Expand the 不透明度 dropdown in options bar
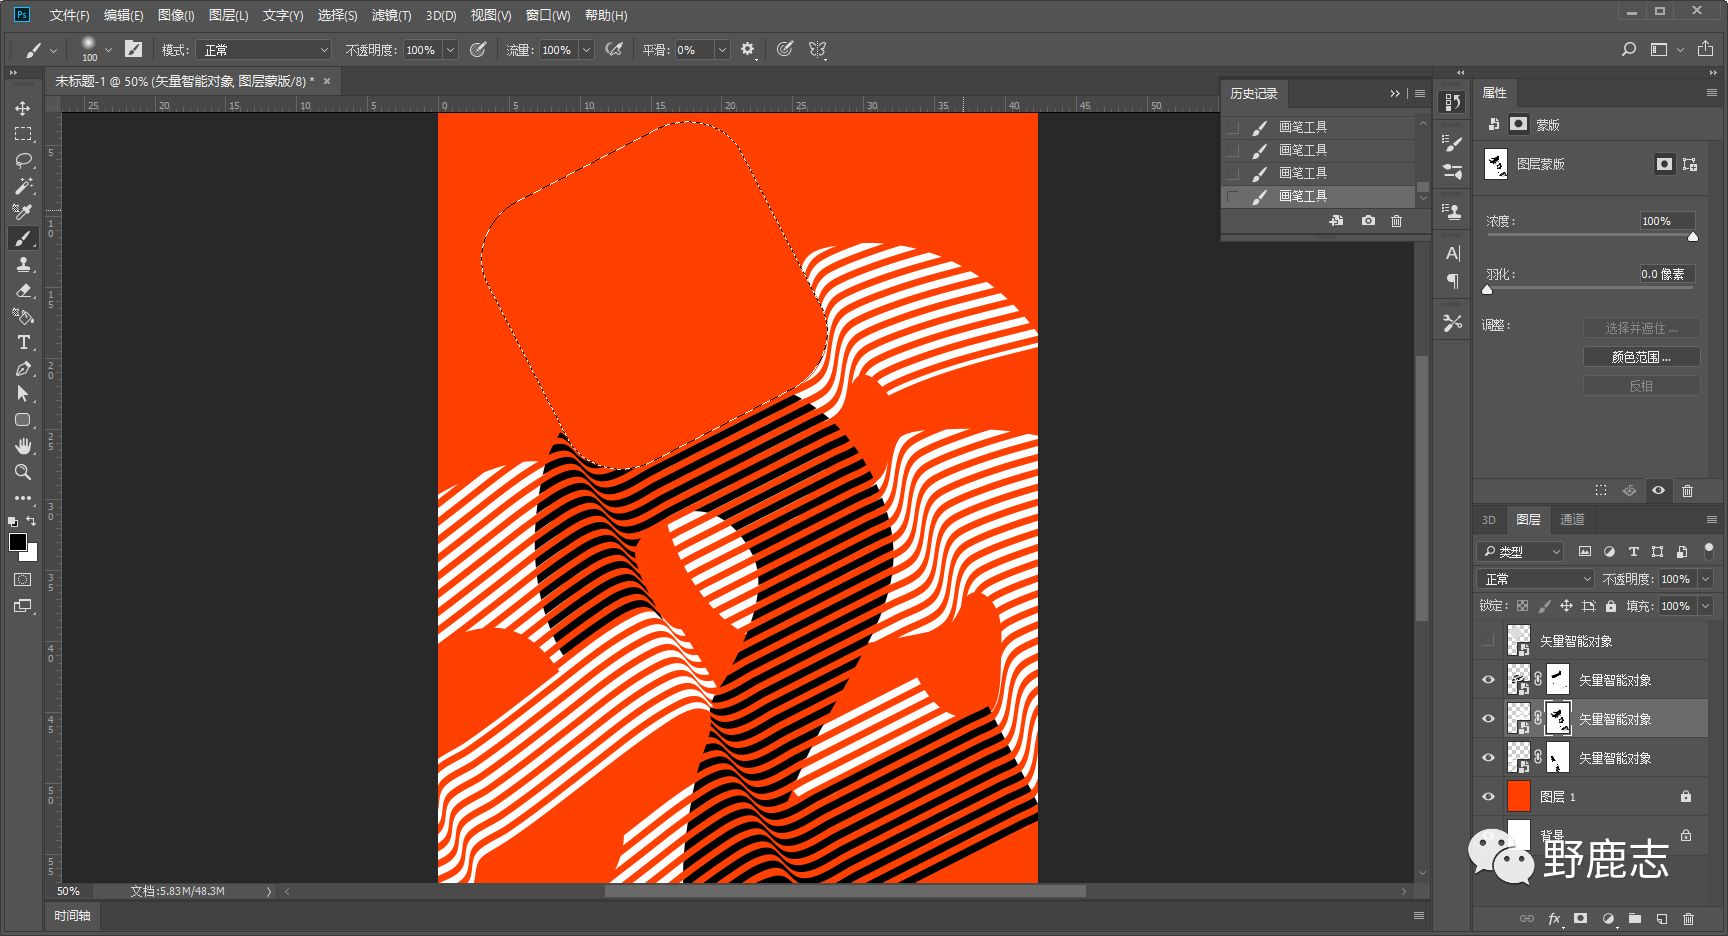 [x=450, y=50]
